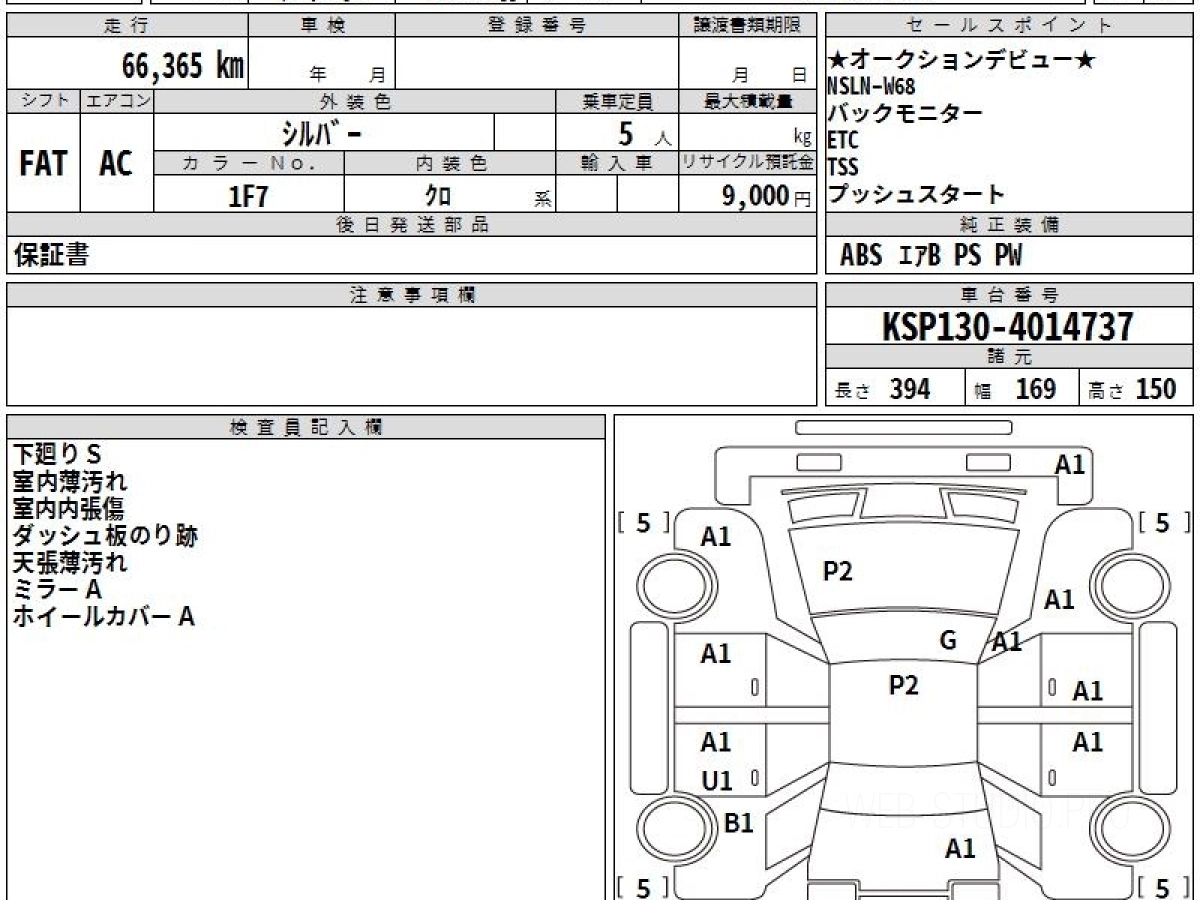This screenshot has width=1200, height=900.
Task: Click the 最大積載量 header
Action: pos(747,101)
